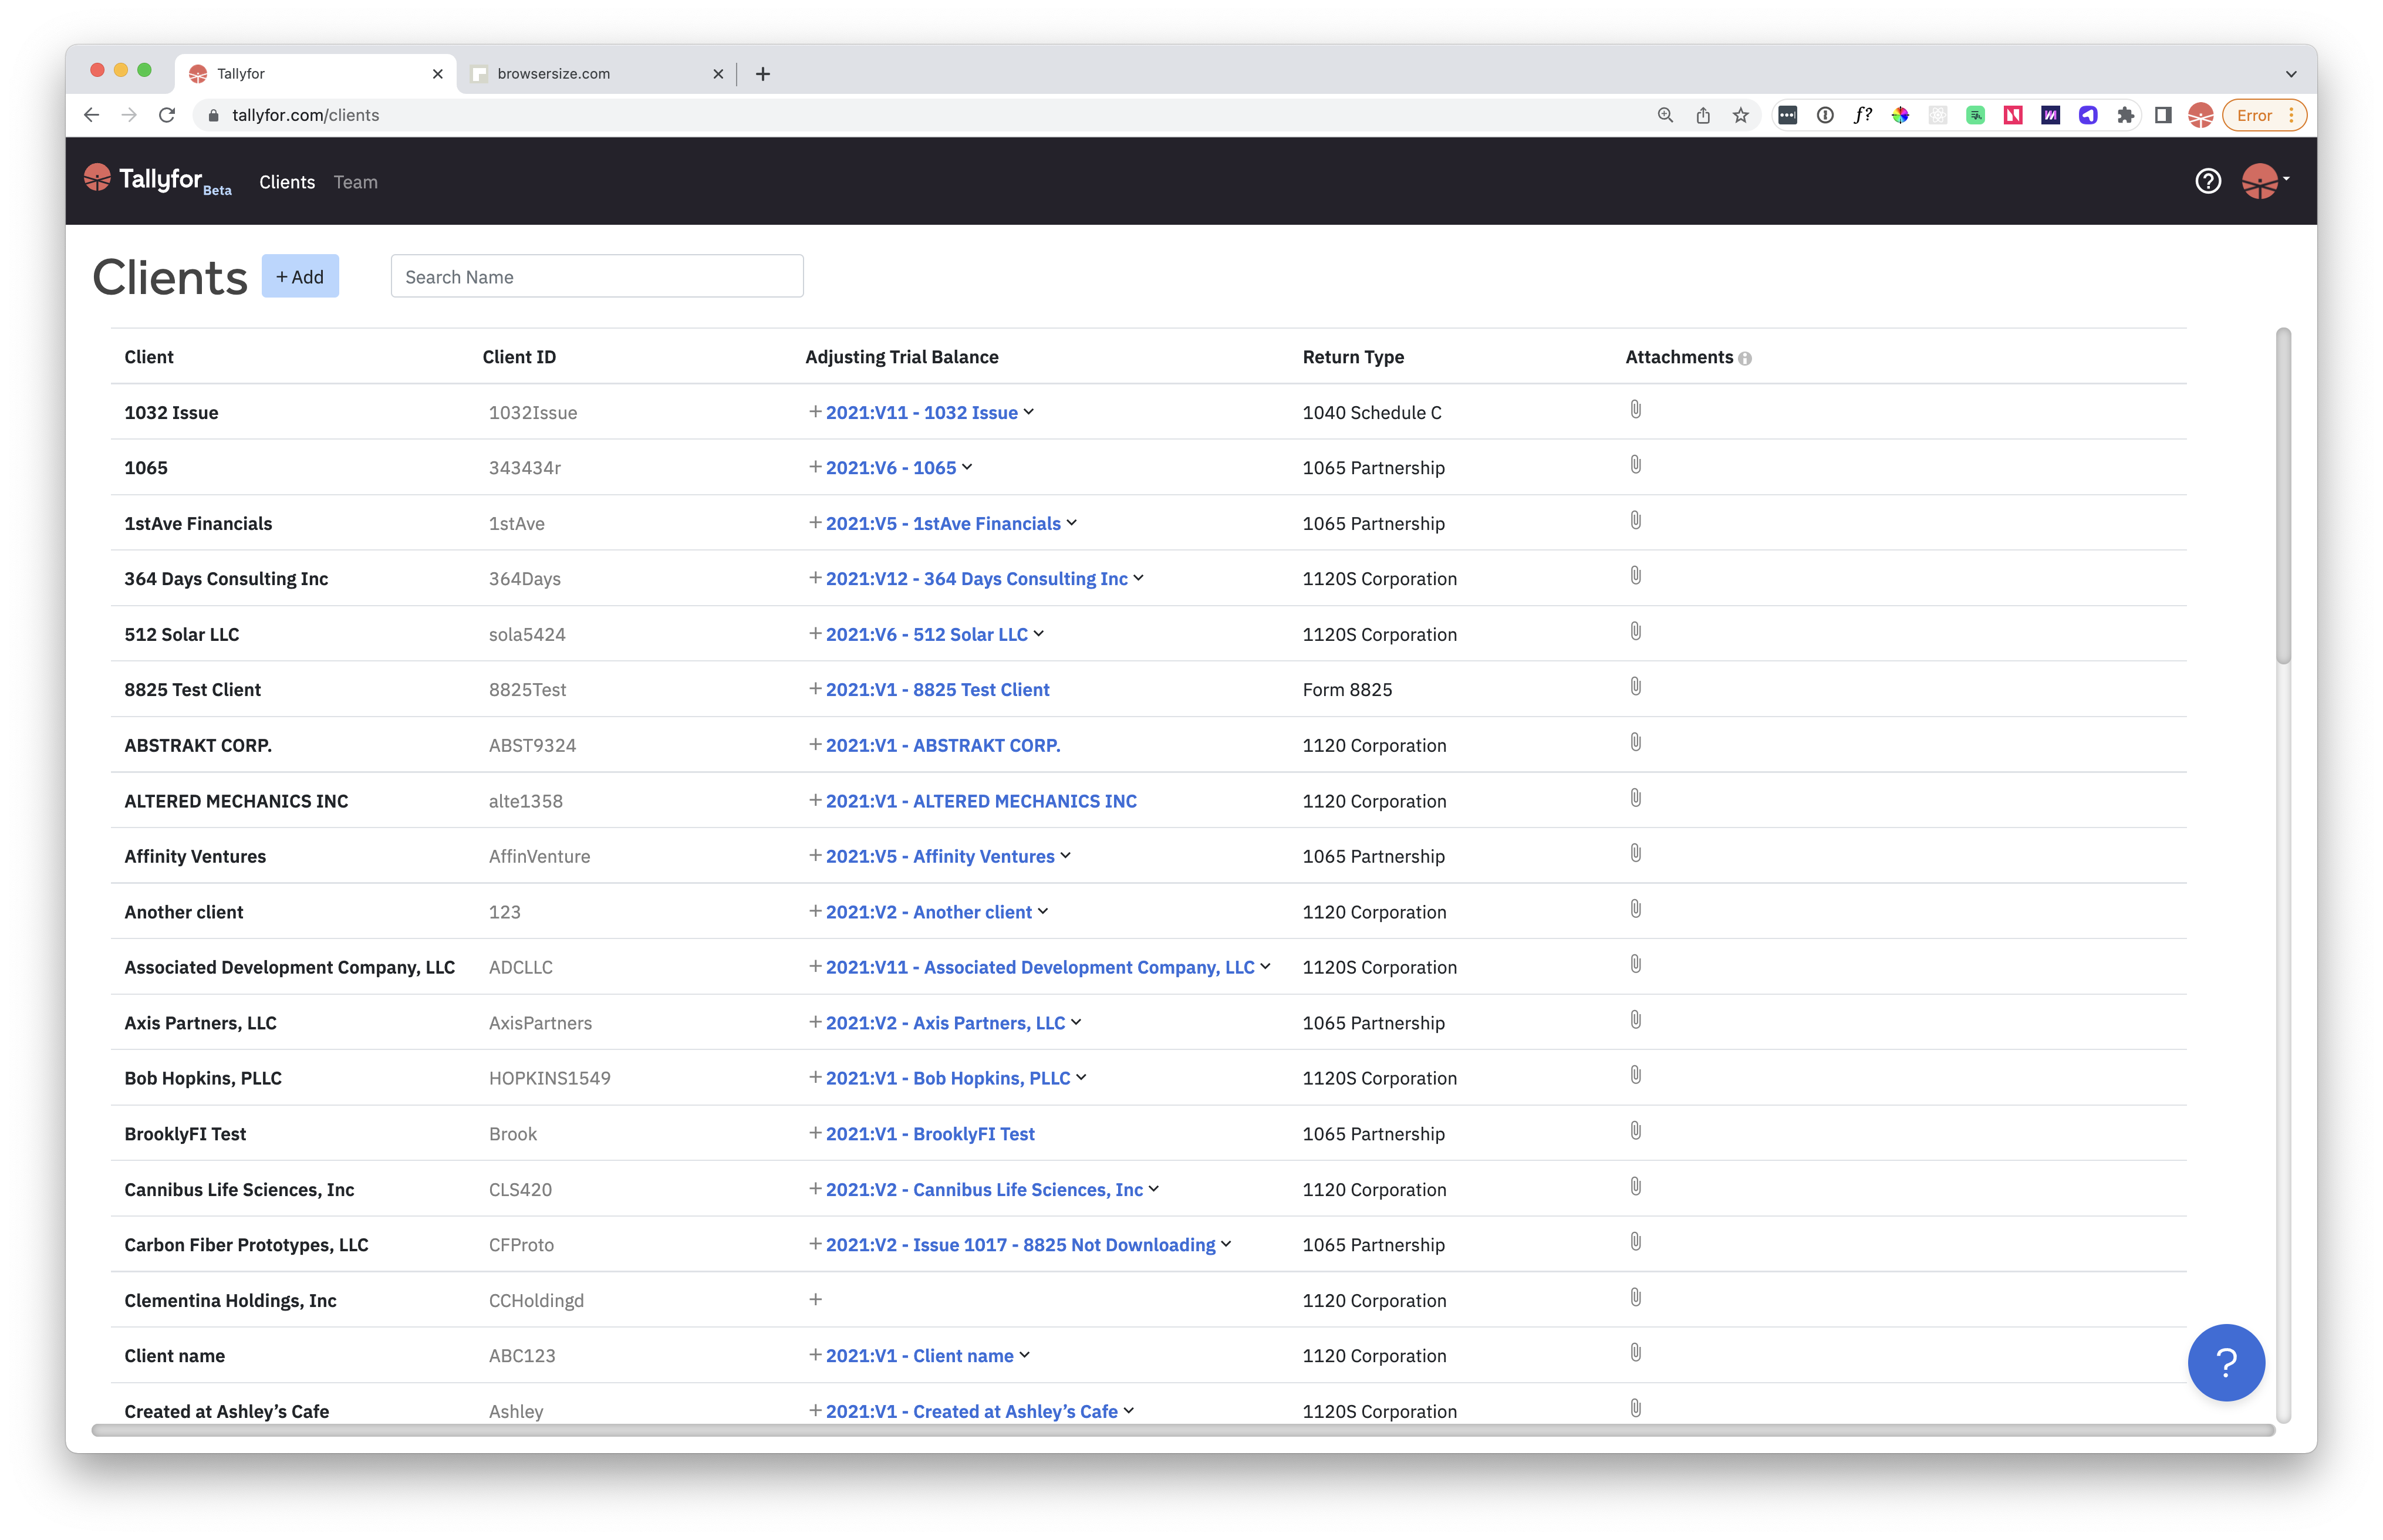This screenshot has width=2383, height=1540.
Task: Open the profile avatar in the top right
Action: click(x=2261, y=181)
